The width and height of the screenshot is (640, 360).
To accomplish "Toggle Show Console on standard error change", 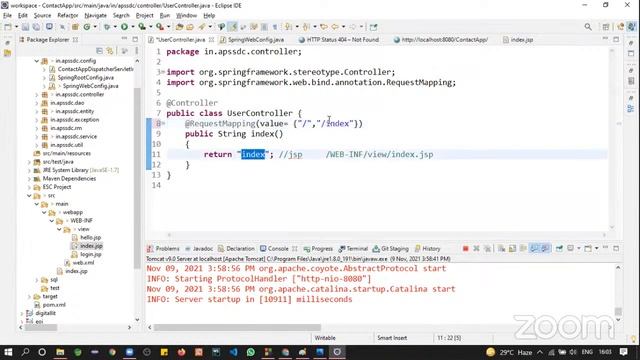I will click(x=545, y=249).
